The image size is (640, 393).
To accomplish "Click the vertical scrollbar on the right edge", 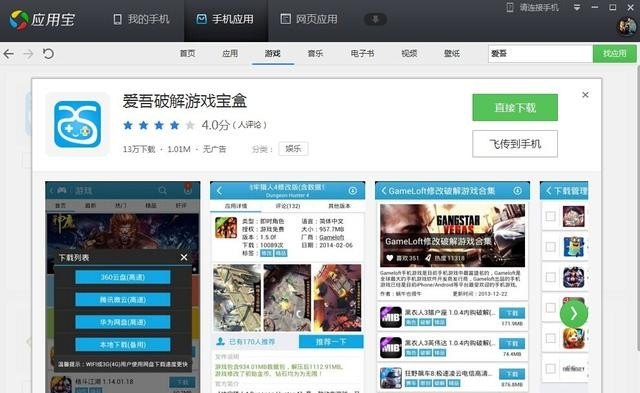I will point(638,208).
